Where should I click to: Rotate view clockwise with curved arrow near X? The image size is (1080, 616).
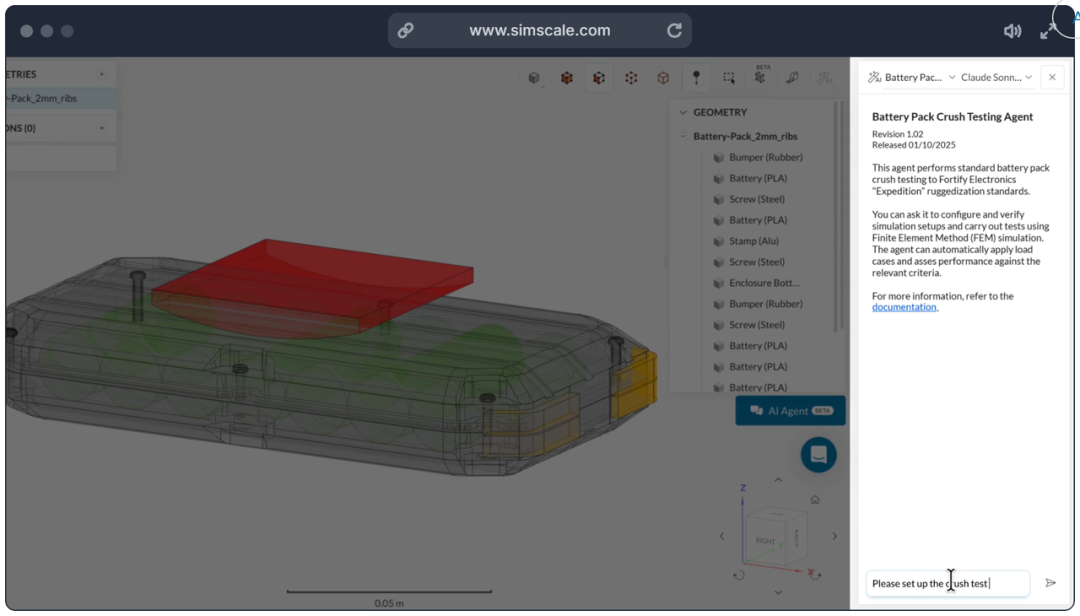[816, 575]
